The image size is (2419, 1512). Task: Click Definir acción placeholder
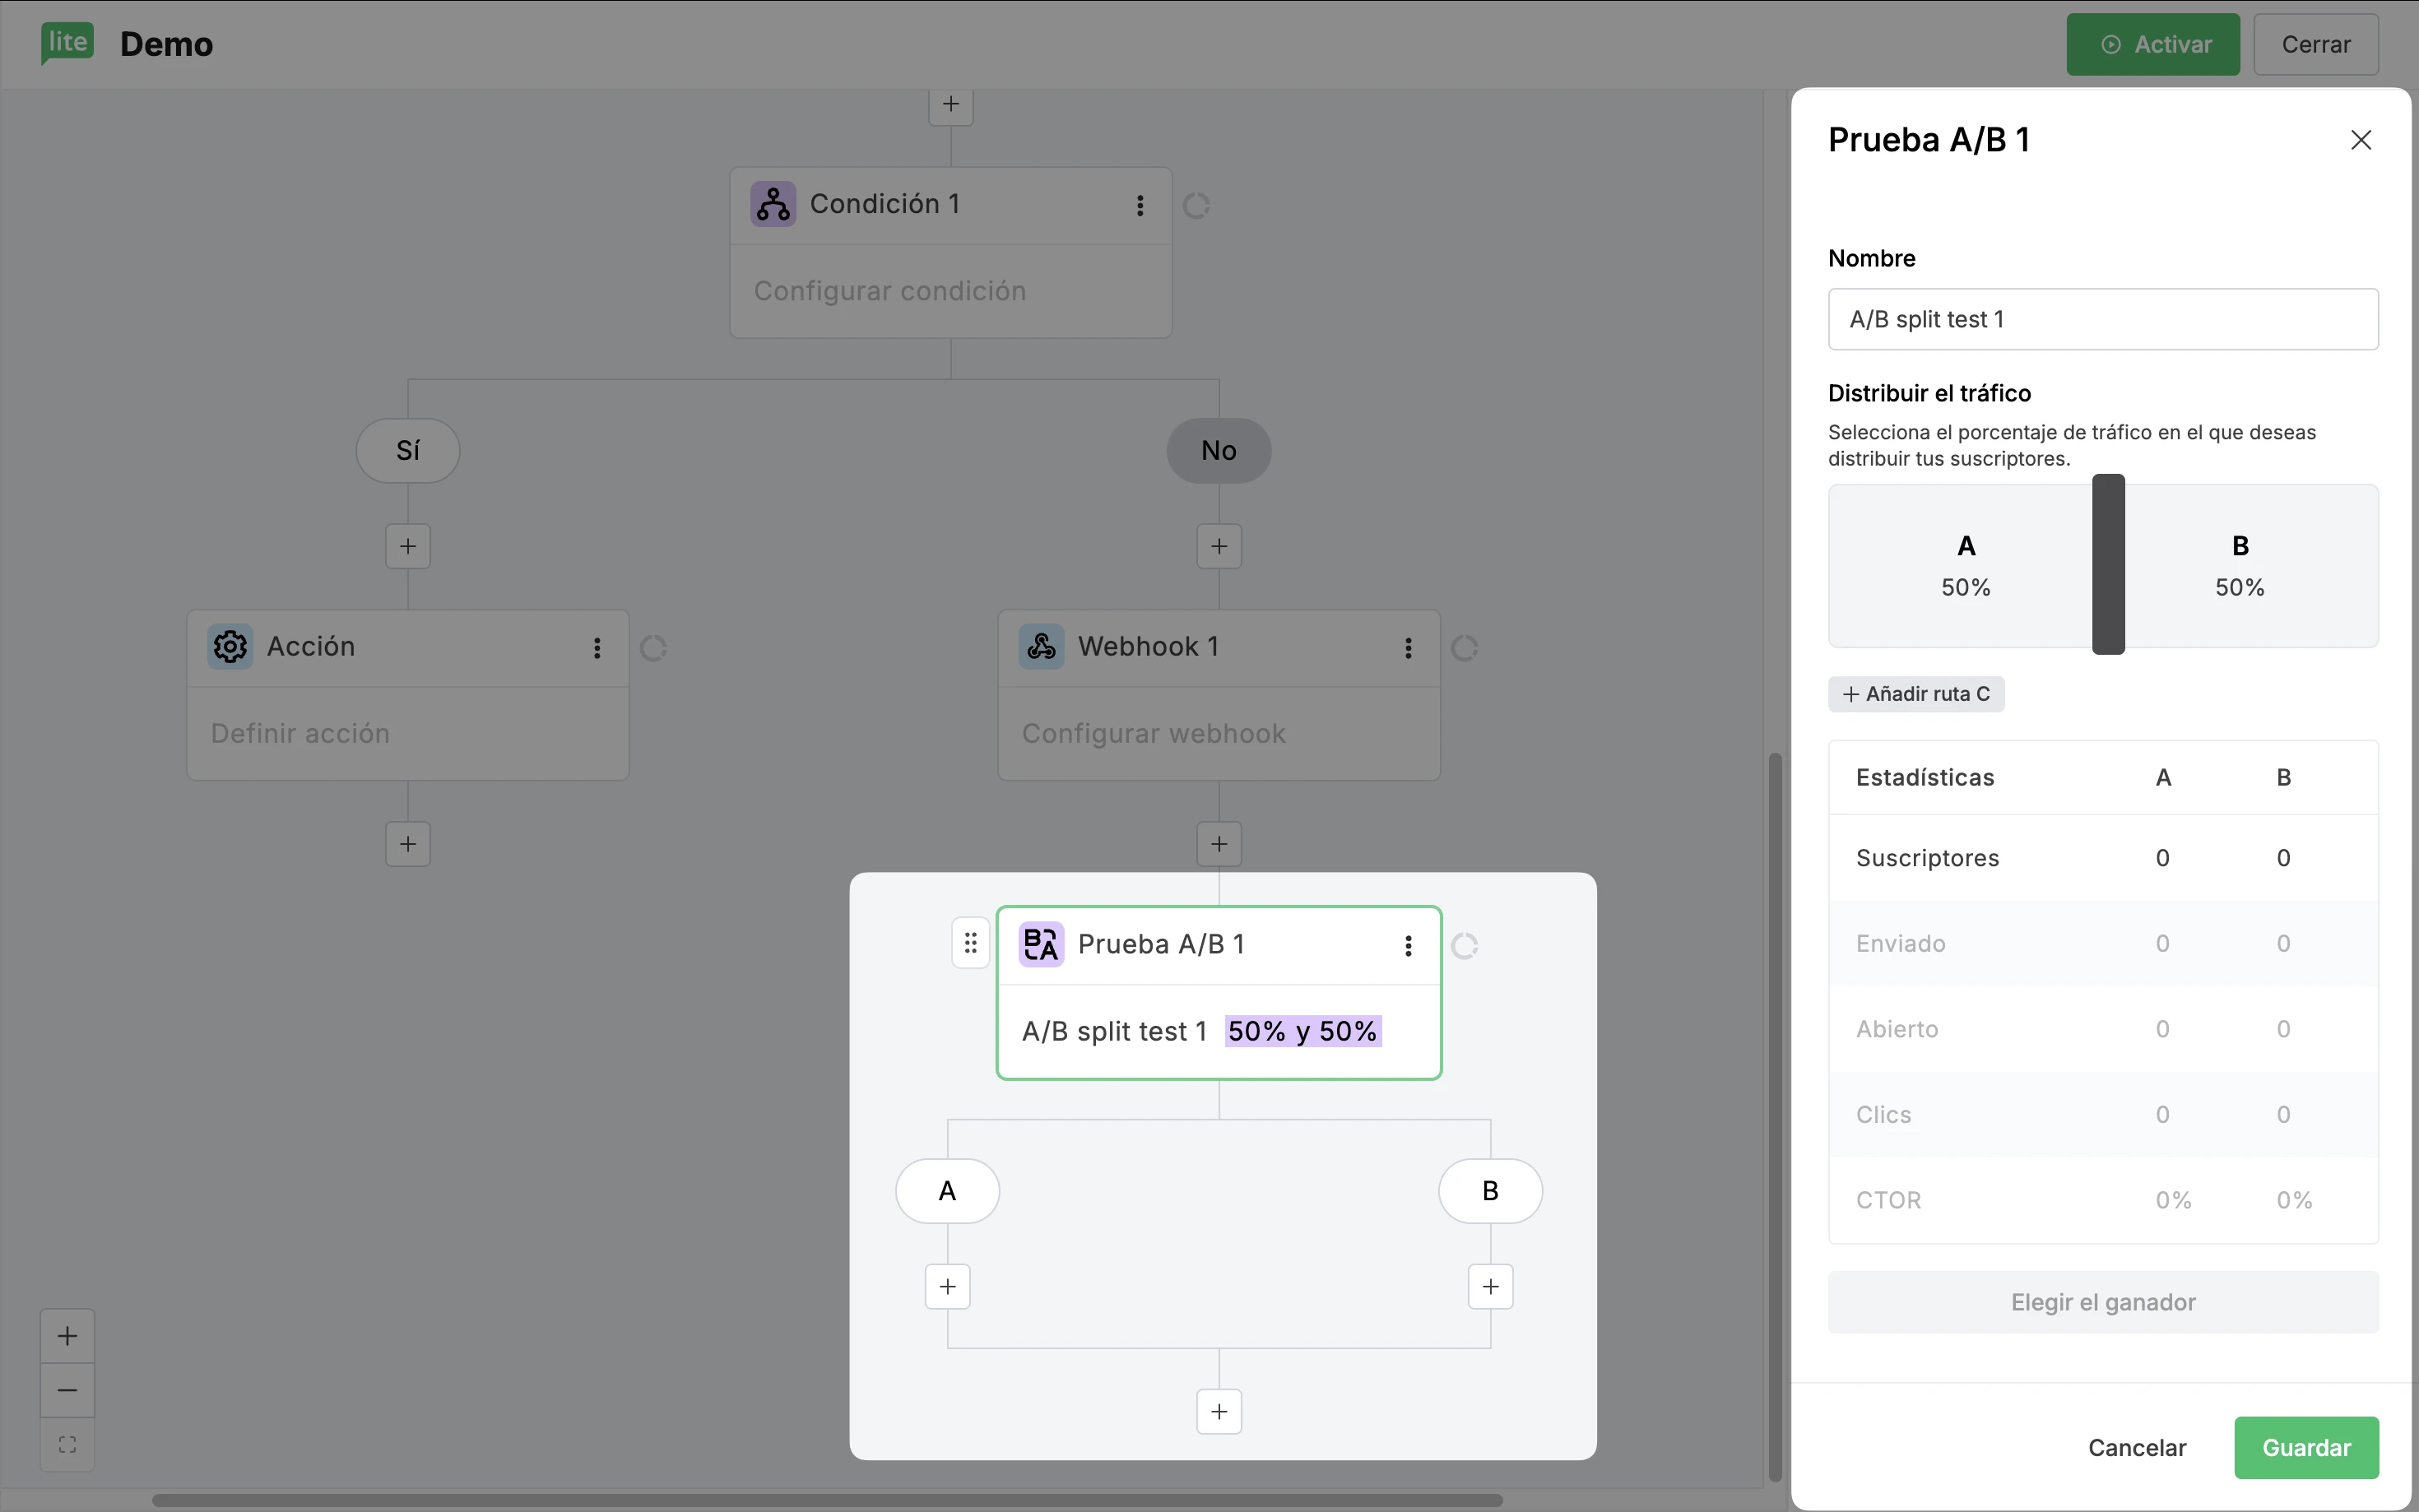(x=300, y=734)
